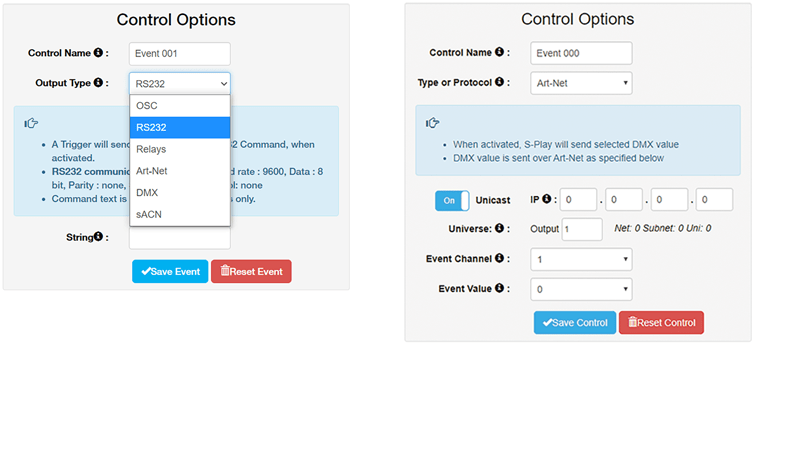806x463 pixels.
Task: Click info icon next to String label
Action: coord(98,236)
